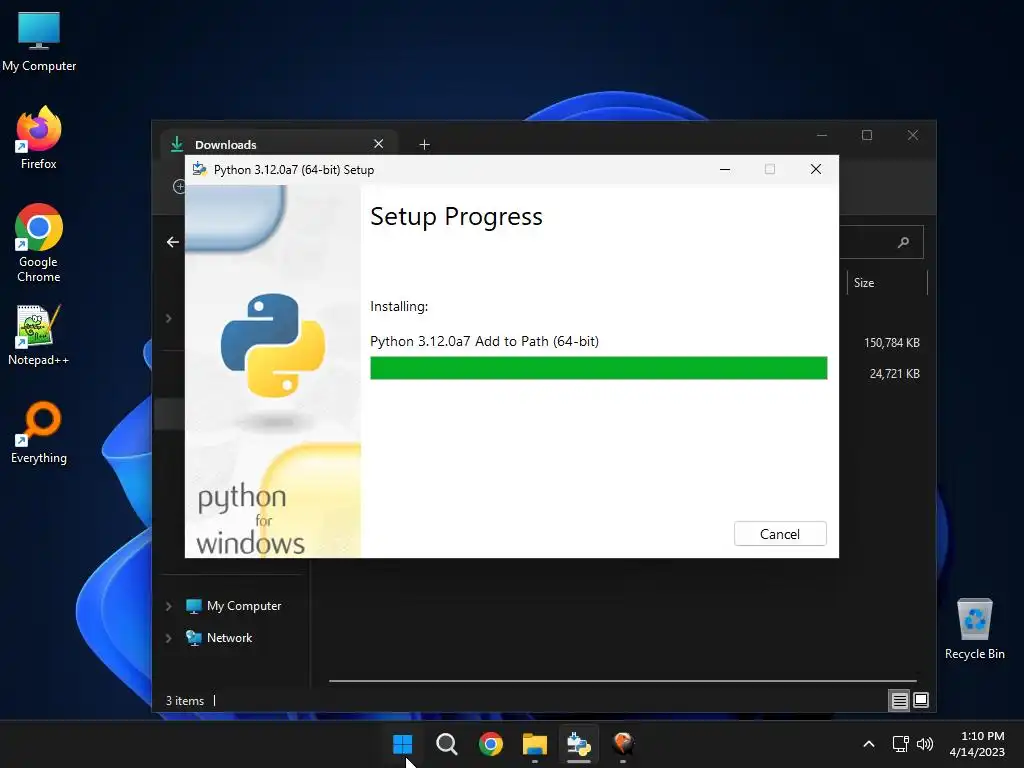Maximize the File Explorer window

(x=867, y=135)
